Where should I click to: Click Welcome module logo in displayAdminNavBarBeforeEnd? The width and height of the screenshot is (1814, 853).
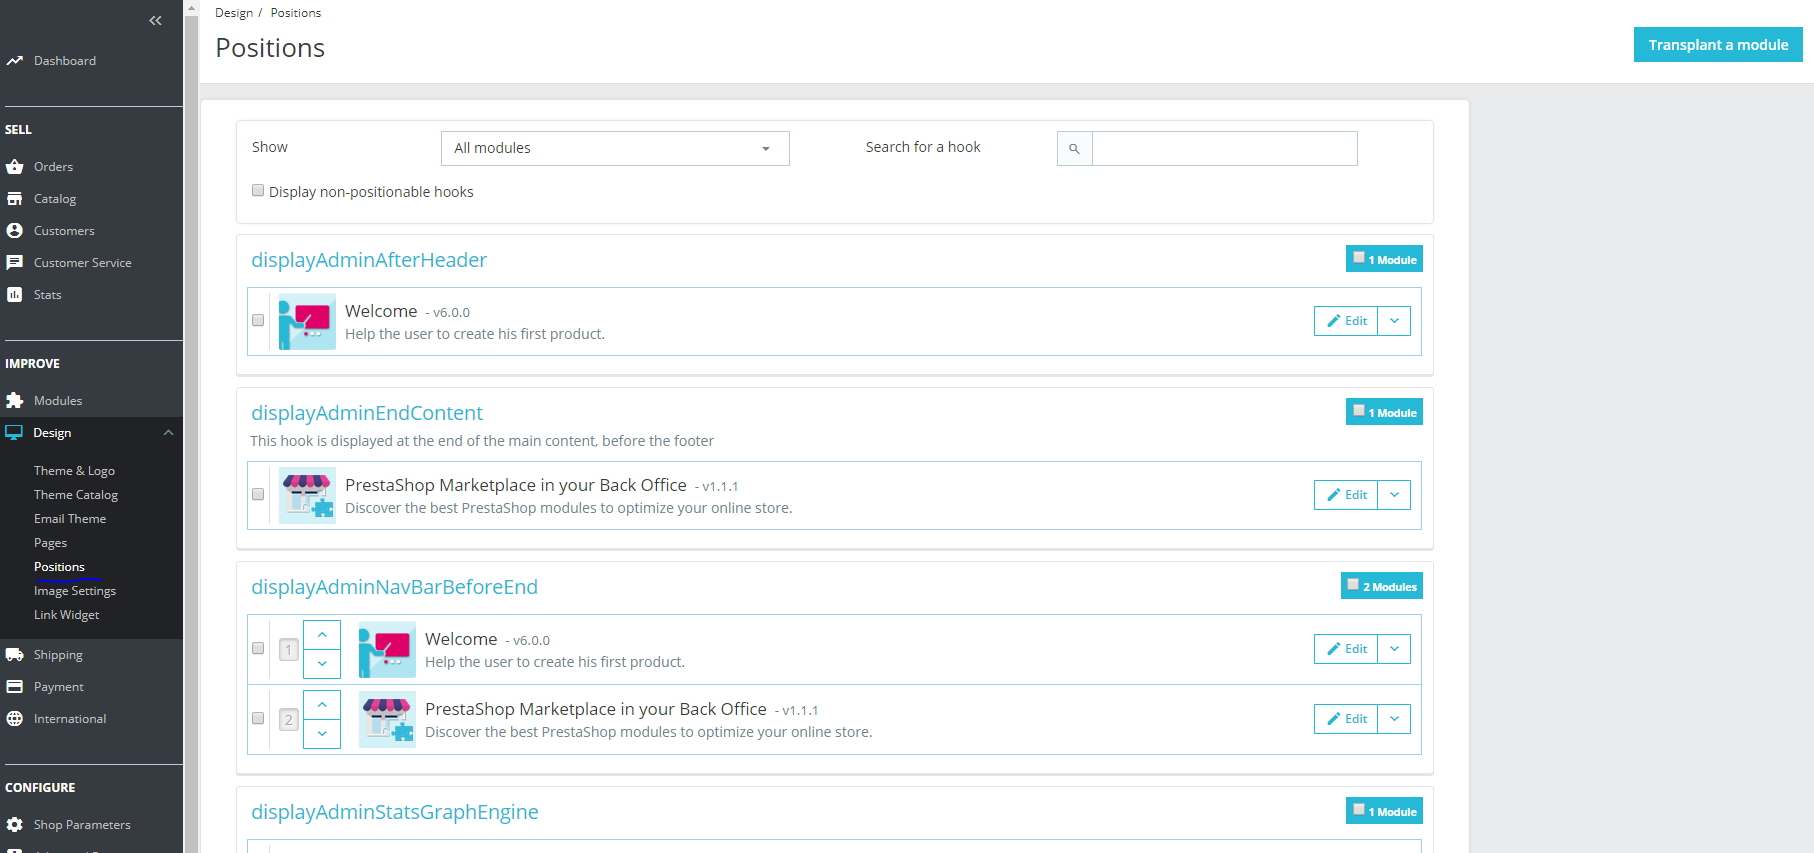click(x=387, y=649)
